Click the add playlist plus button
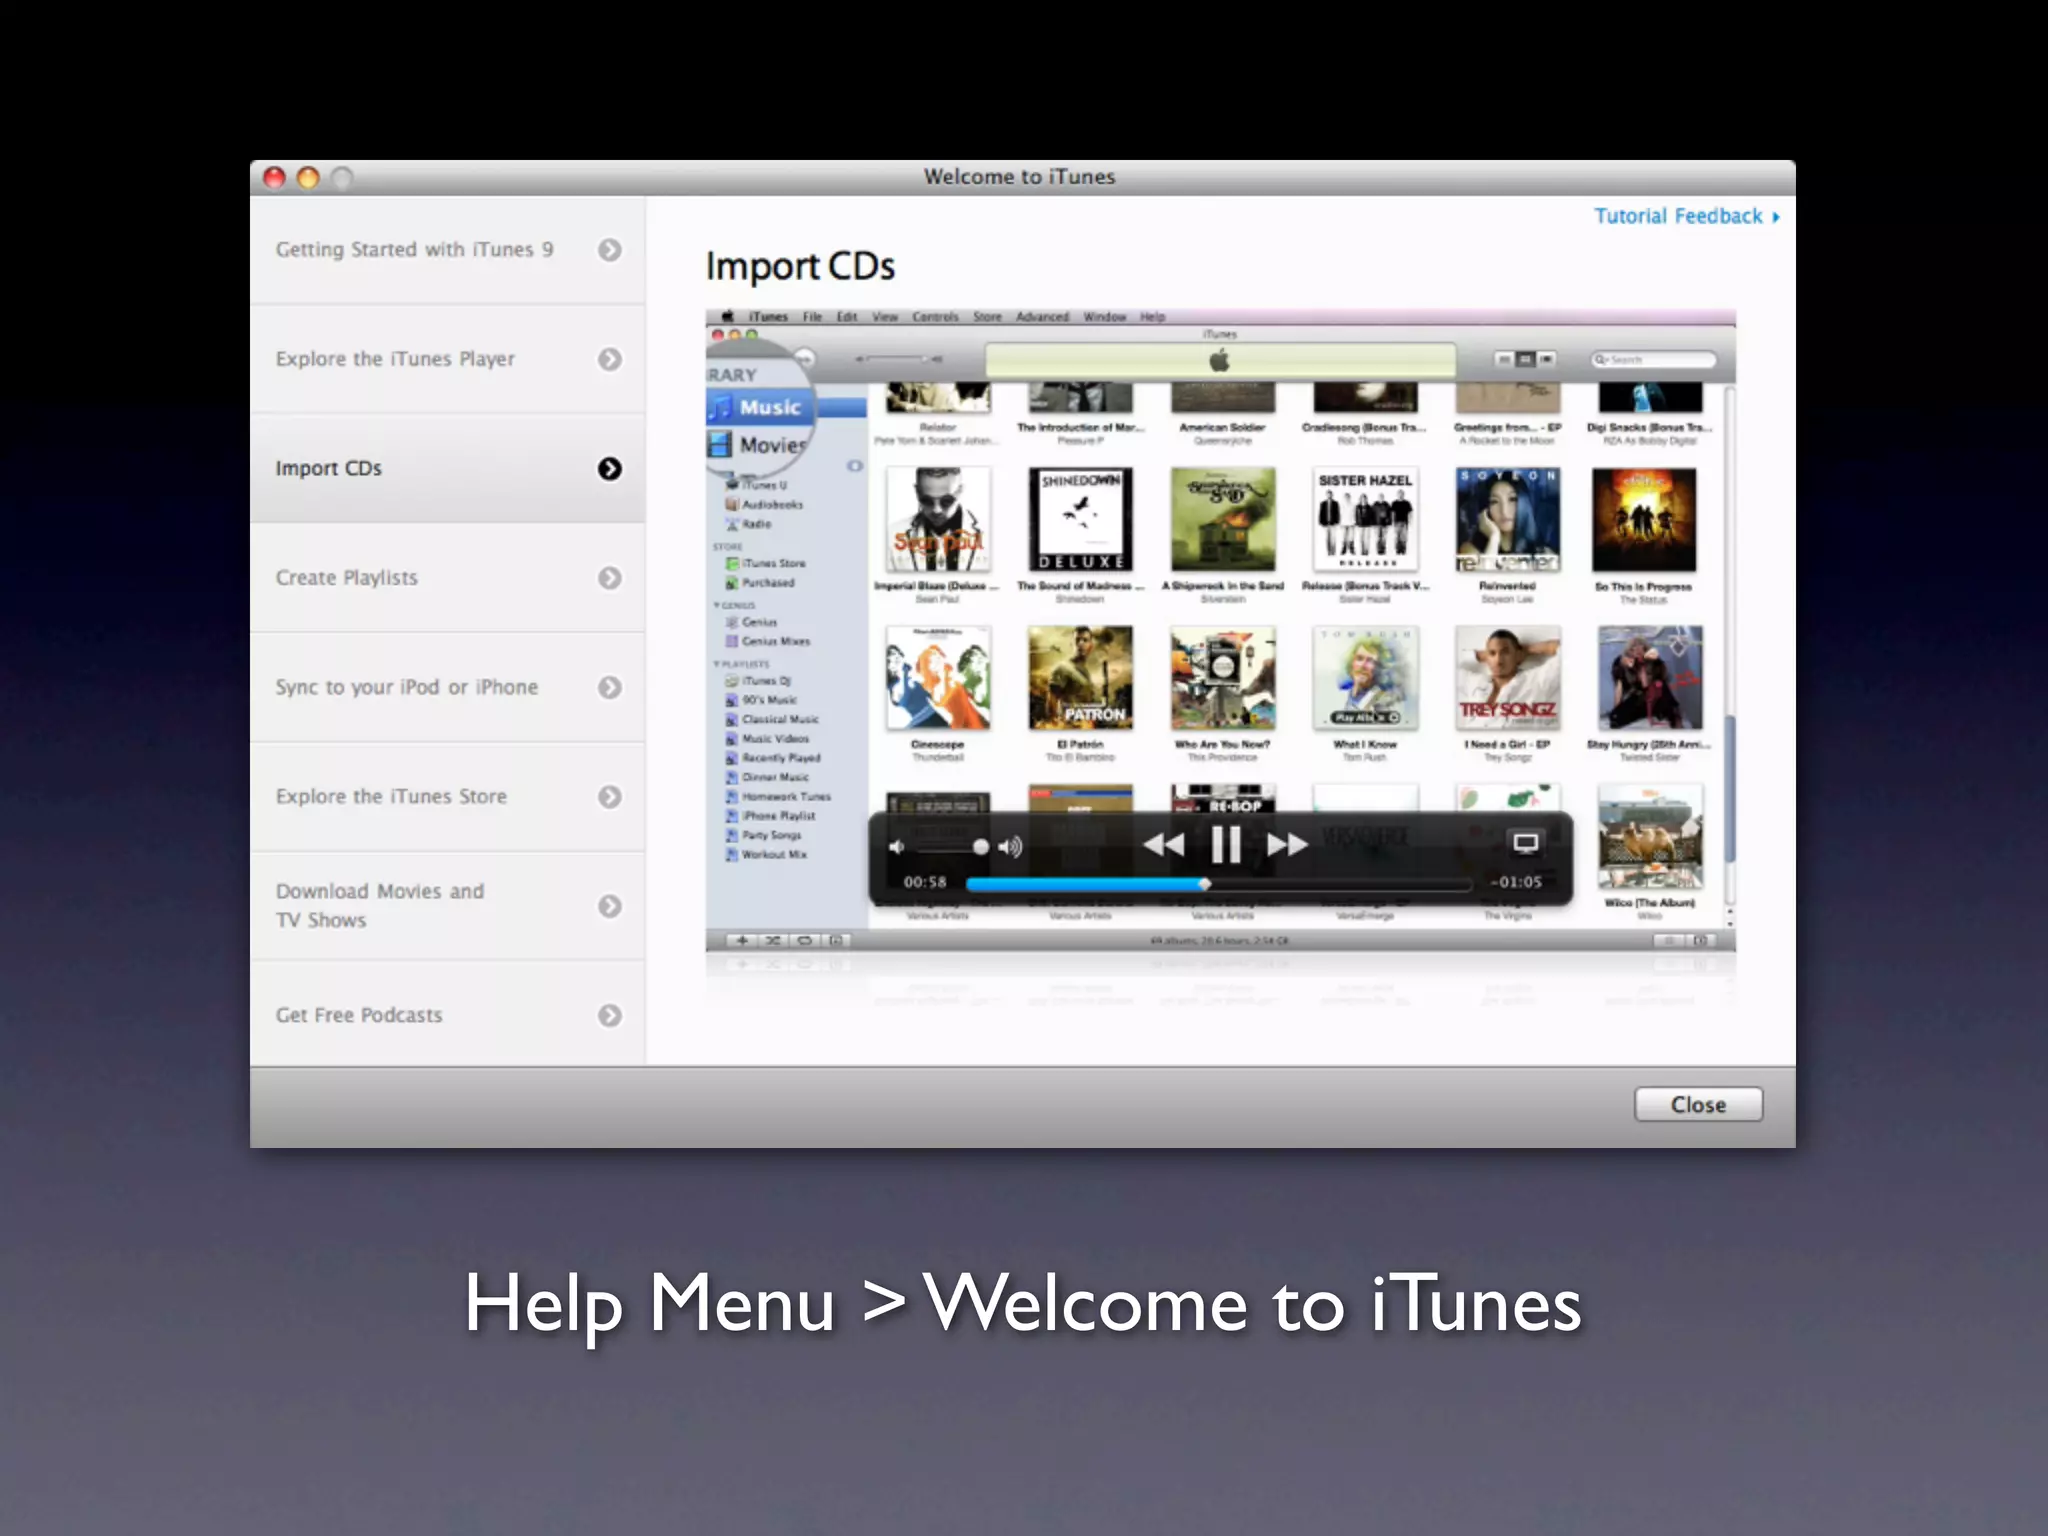The width and height of the screenshot is (2048, 1536). coord(742,940)
